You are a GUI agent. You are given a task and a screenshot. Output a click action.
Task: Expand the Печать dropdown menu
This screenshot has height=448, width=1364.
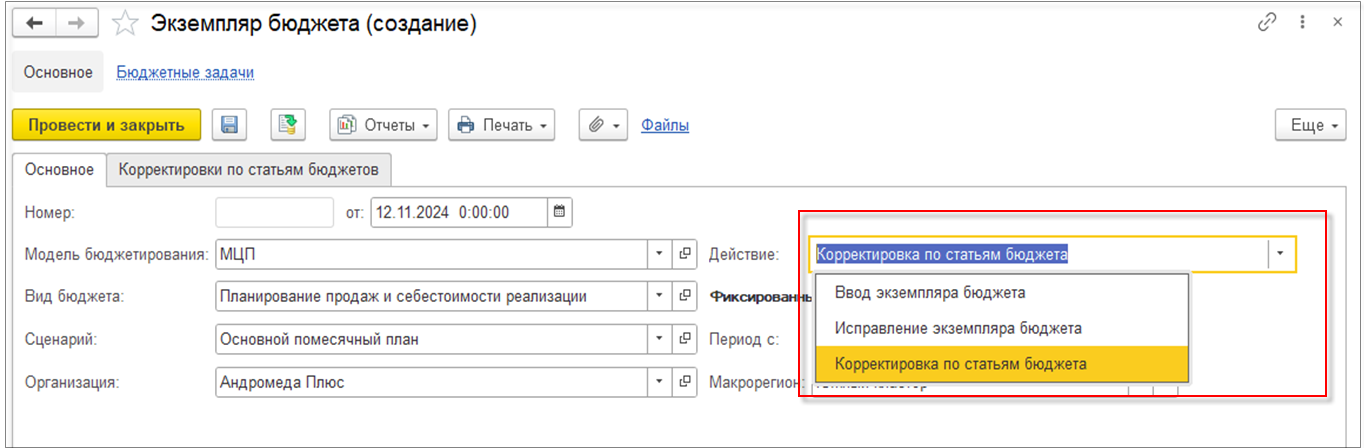click(504, 125)
